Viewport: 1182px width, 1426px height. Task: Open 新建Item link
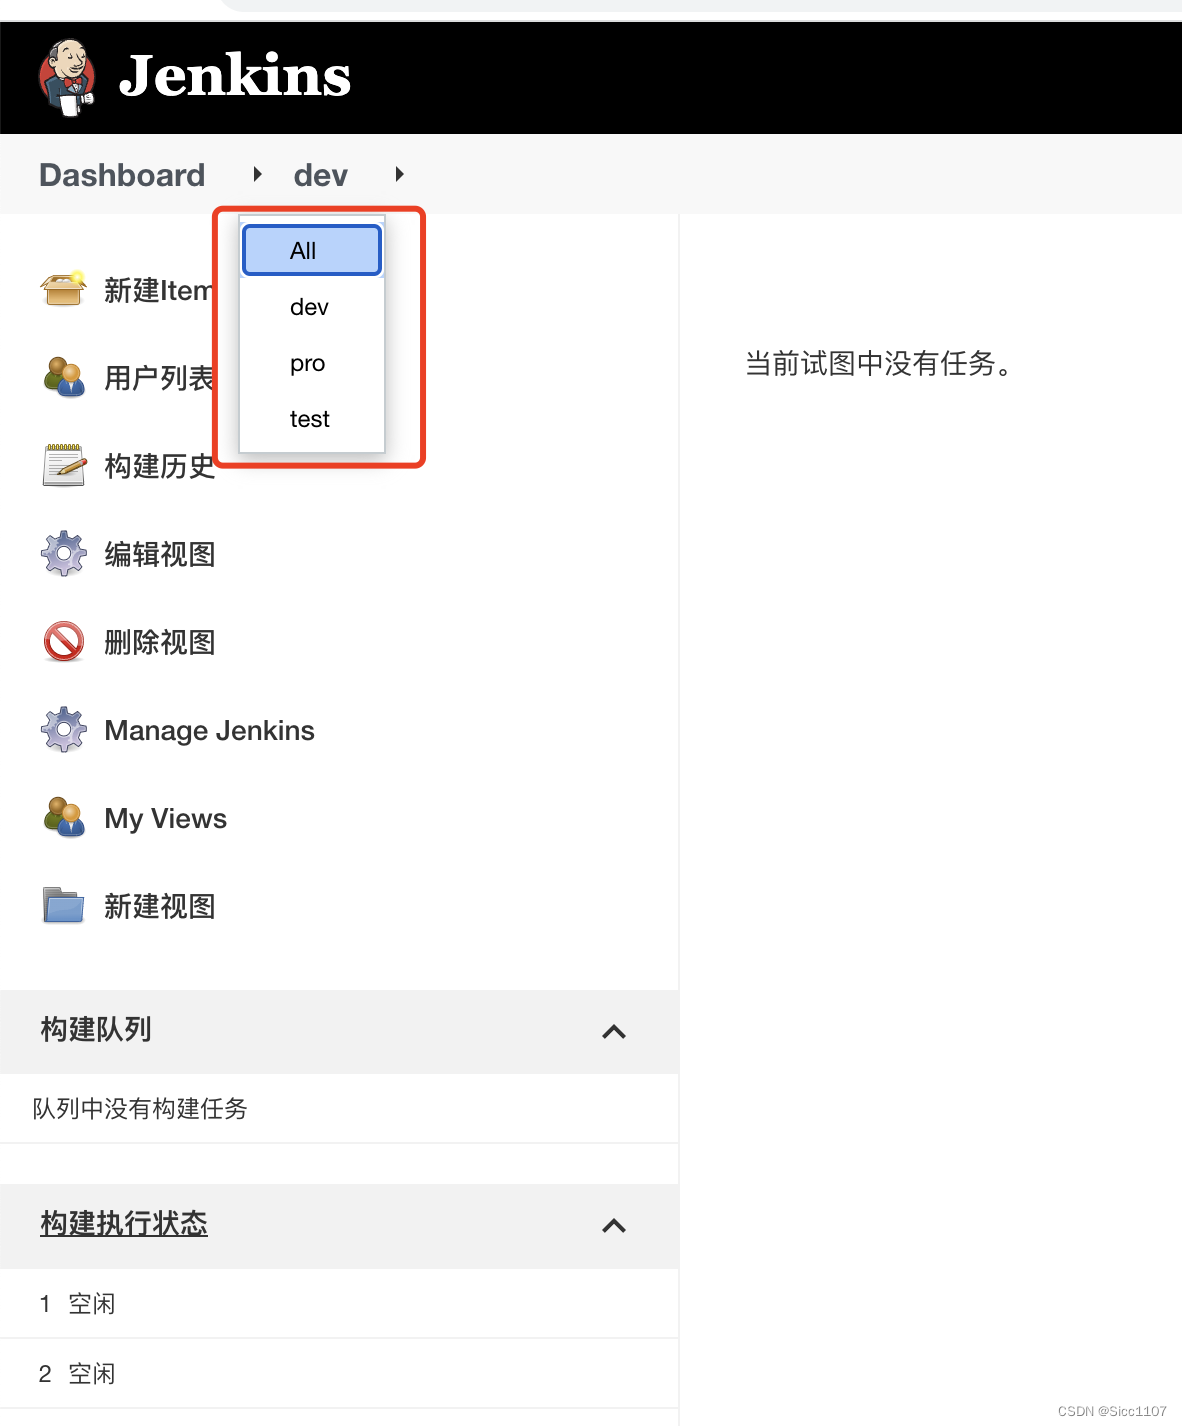tap(158, 291)
